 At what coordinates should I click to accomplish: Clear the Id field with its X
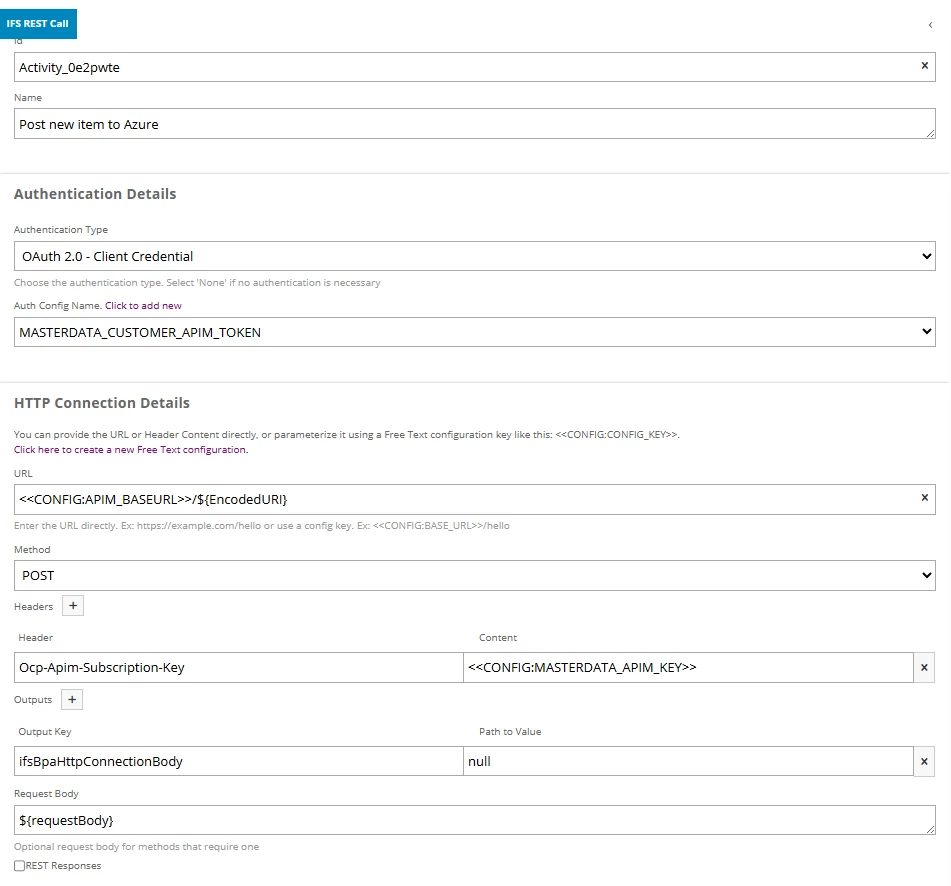(924, 66)
